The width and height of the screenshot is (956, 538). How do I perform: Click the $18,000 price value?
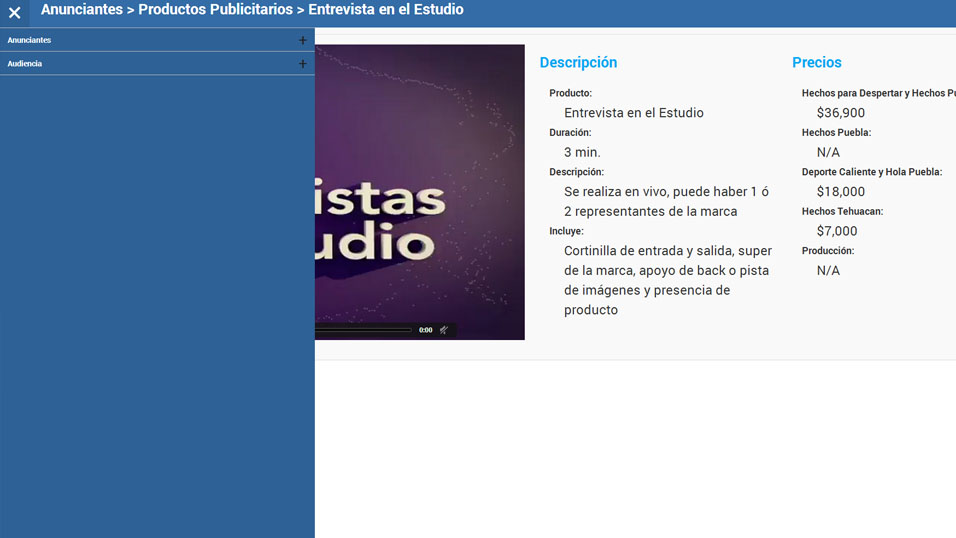840,192
